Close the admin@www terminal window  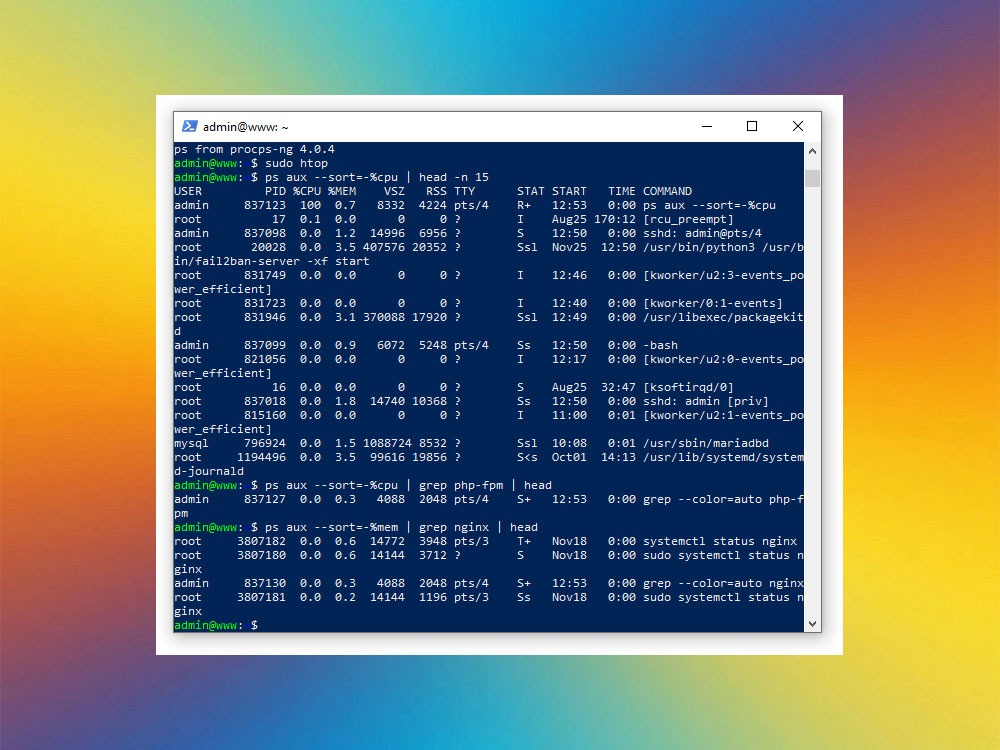point(798,127)
